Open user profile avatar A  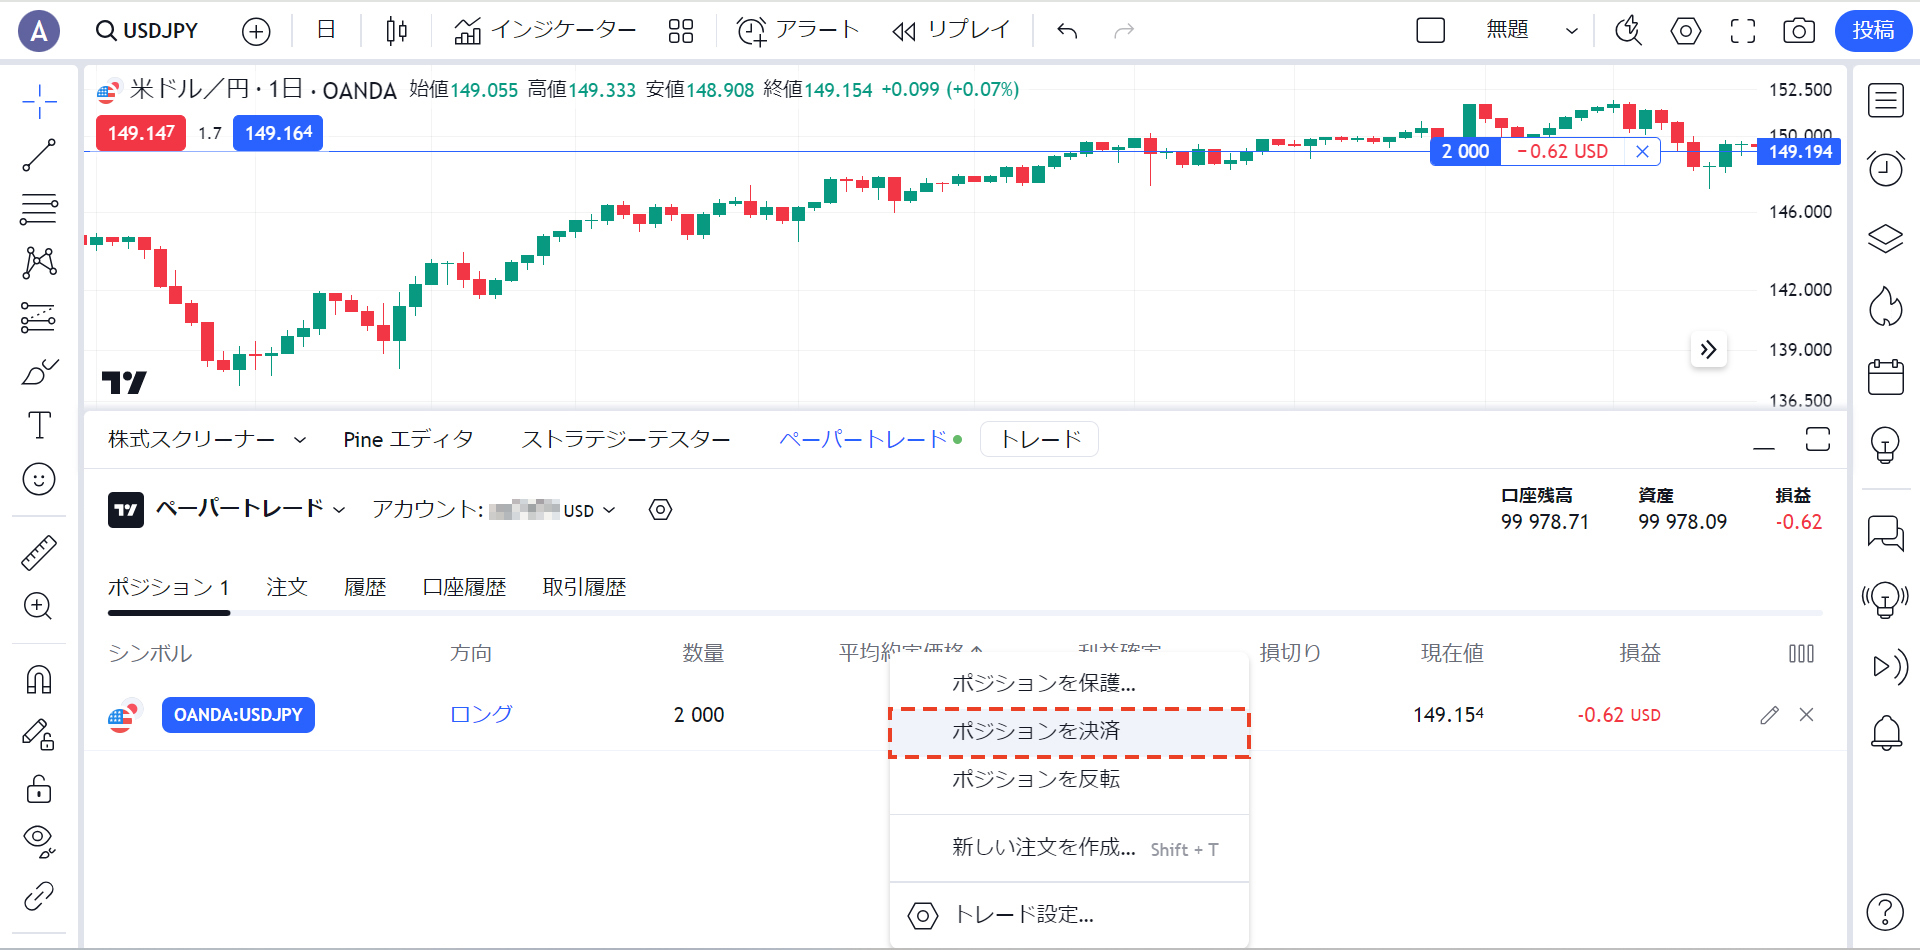39,31
